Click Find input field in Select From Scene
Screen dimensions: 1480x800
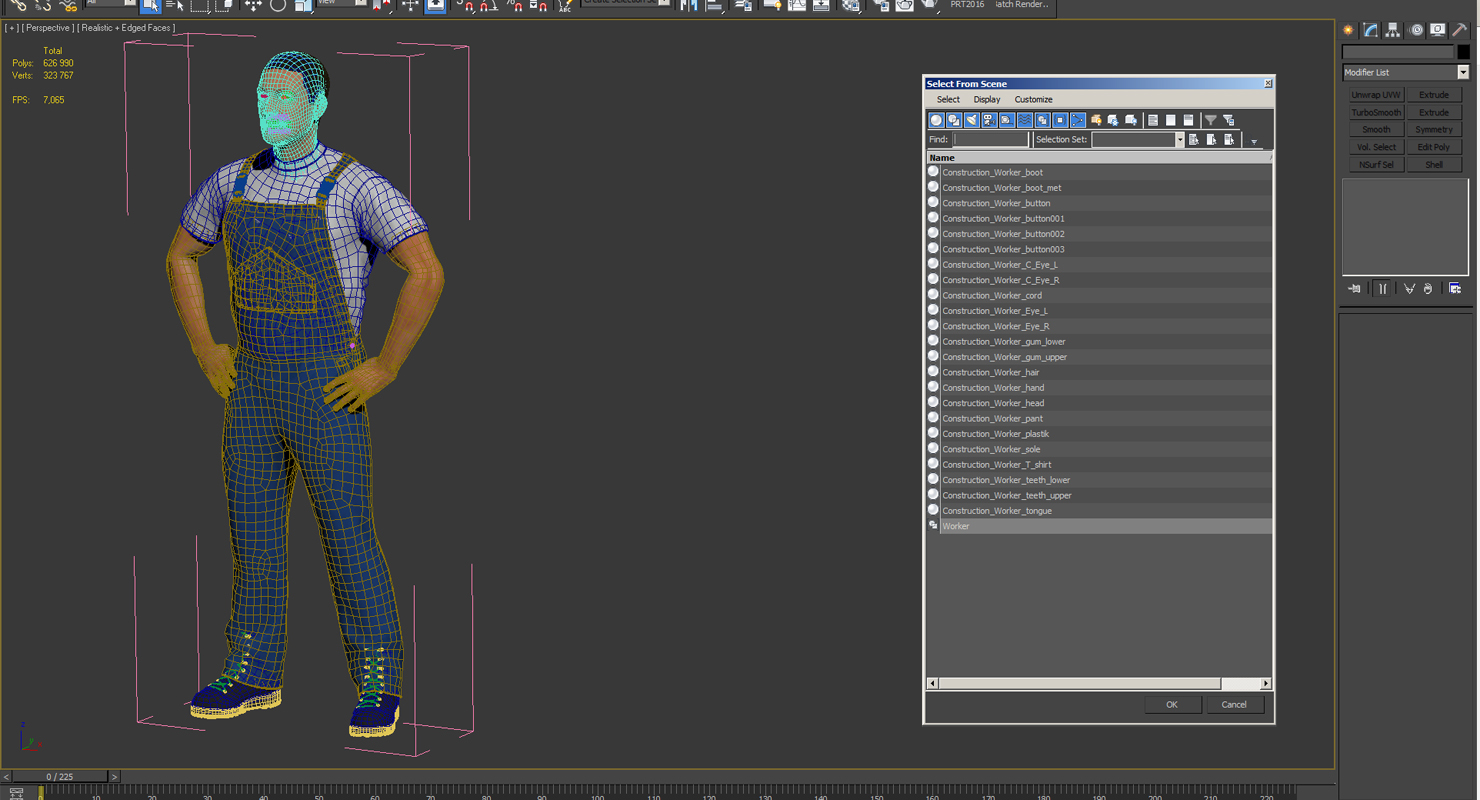point(990,140)
